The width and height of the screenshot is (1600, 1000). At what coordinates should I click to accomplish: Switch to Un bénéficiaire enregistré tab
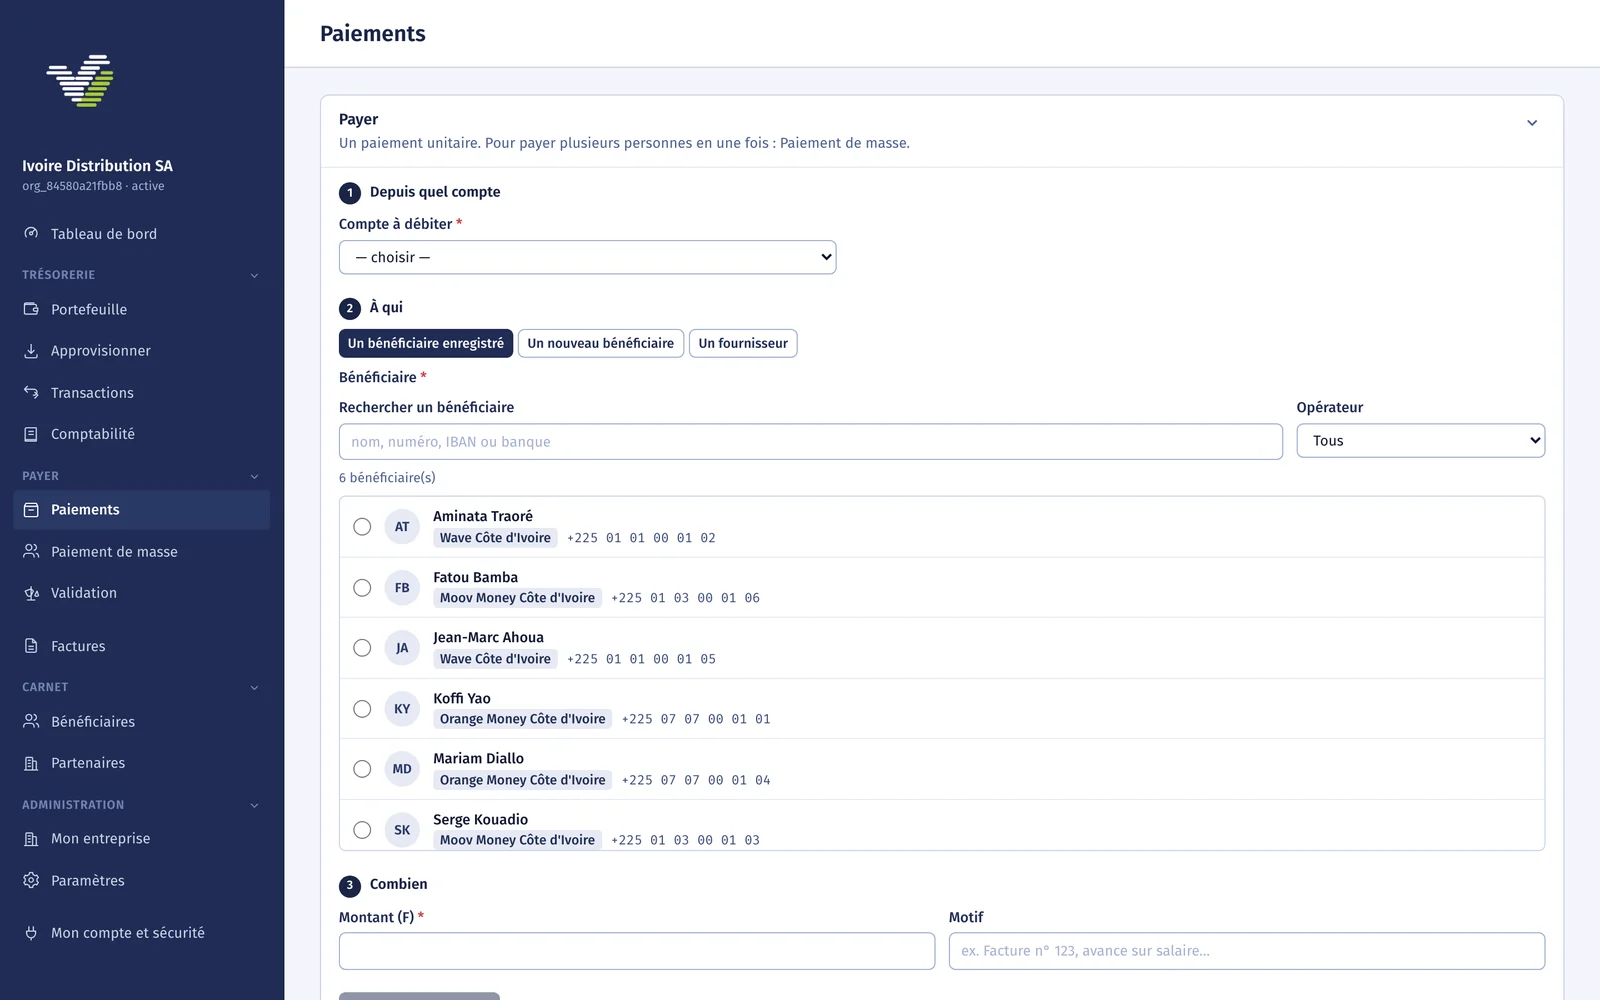pos(426,343)
